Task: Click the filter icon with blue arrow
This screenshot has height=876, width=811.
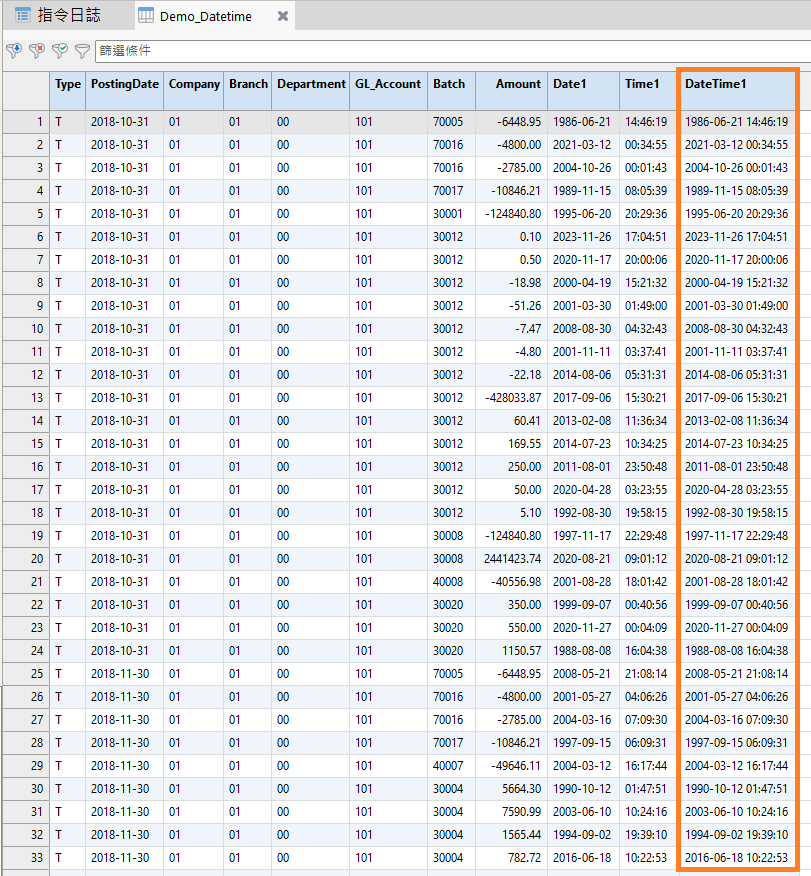Action: (x=13, y=50)
